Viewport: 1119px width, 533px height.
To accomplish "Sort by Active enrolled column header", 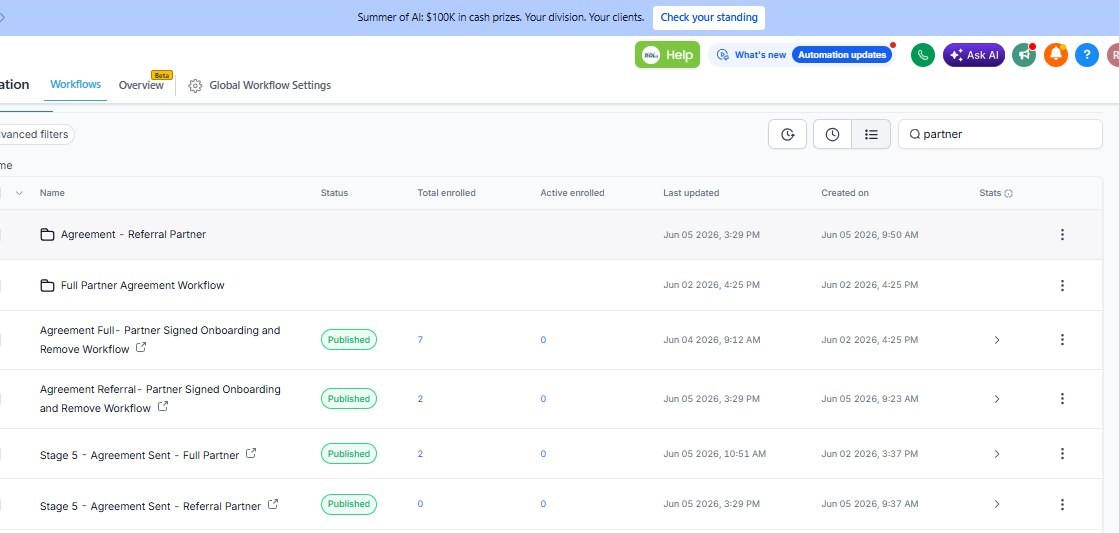I will (x=572, y=193).
